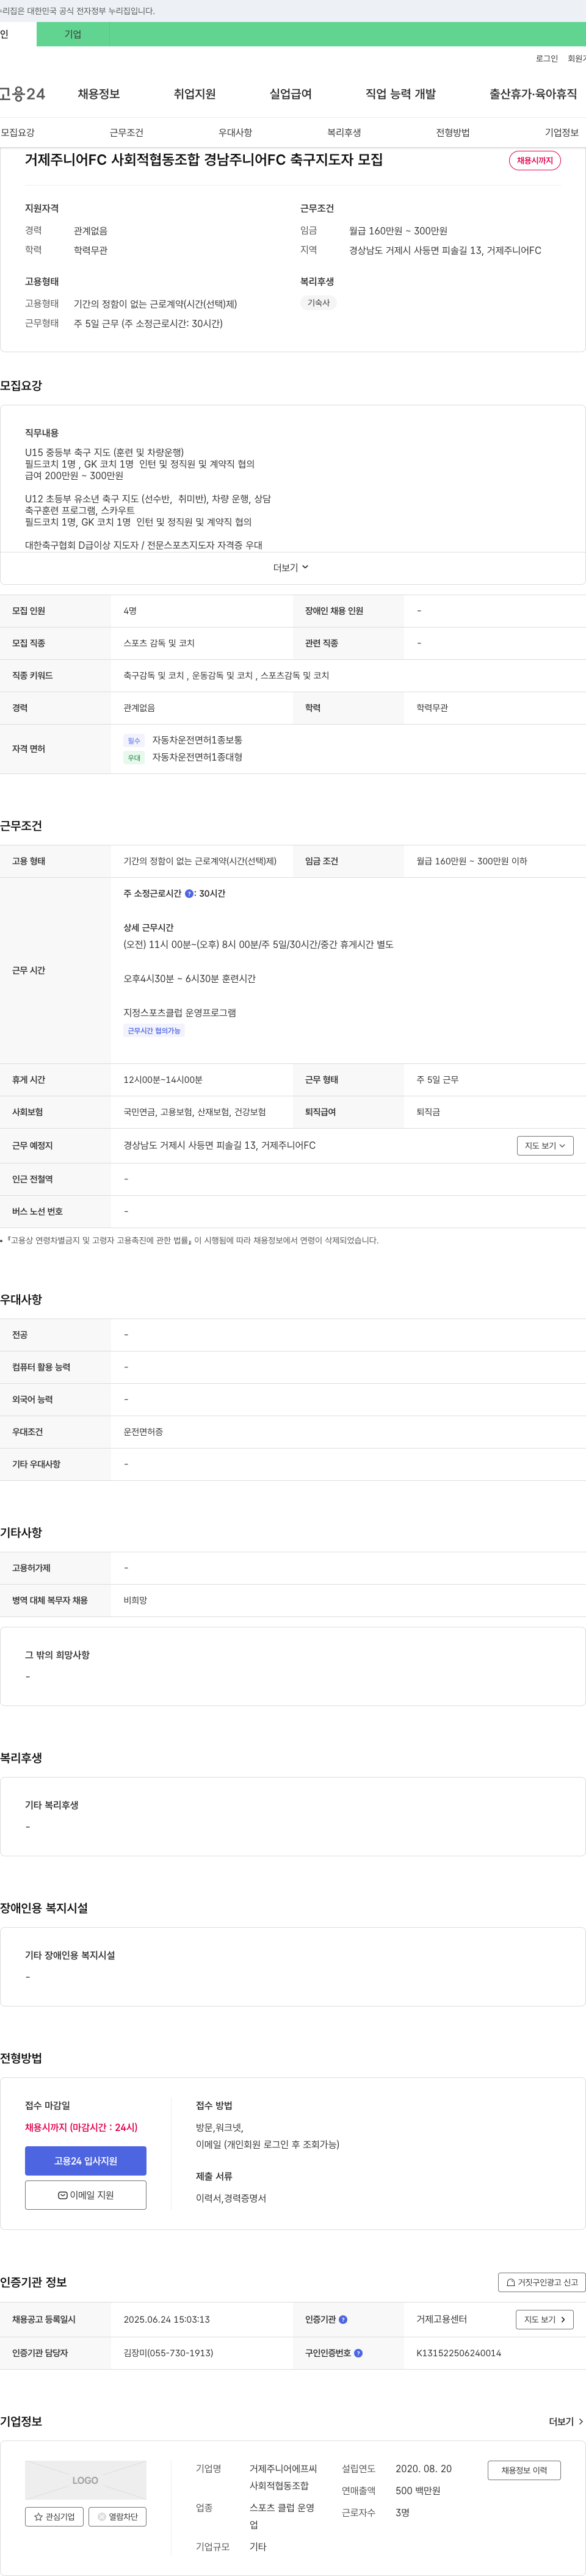Open the 채용정보 이력 button
Viewport: 586px width, 2576px height.
click(x=524, y=2470)
